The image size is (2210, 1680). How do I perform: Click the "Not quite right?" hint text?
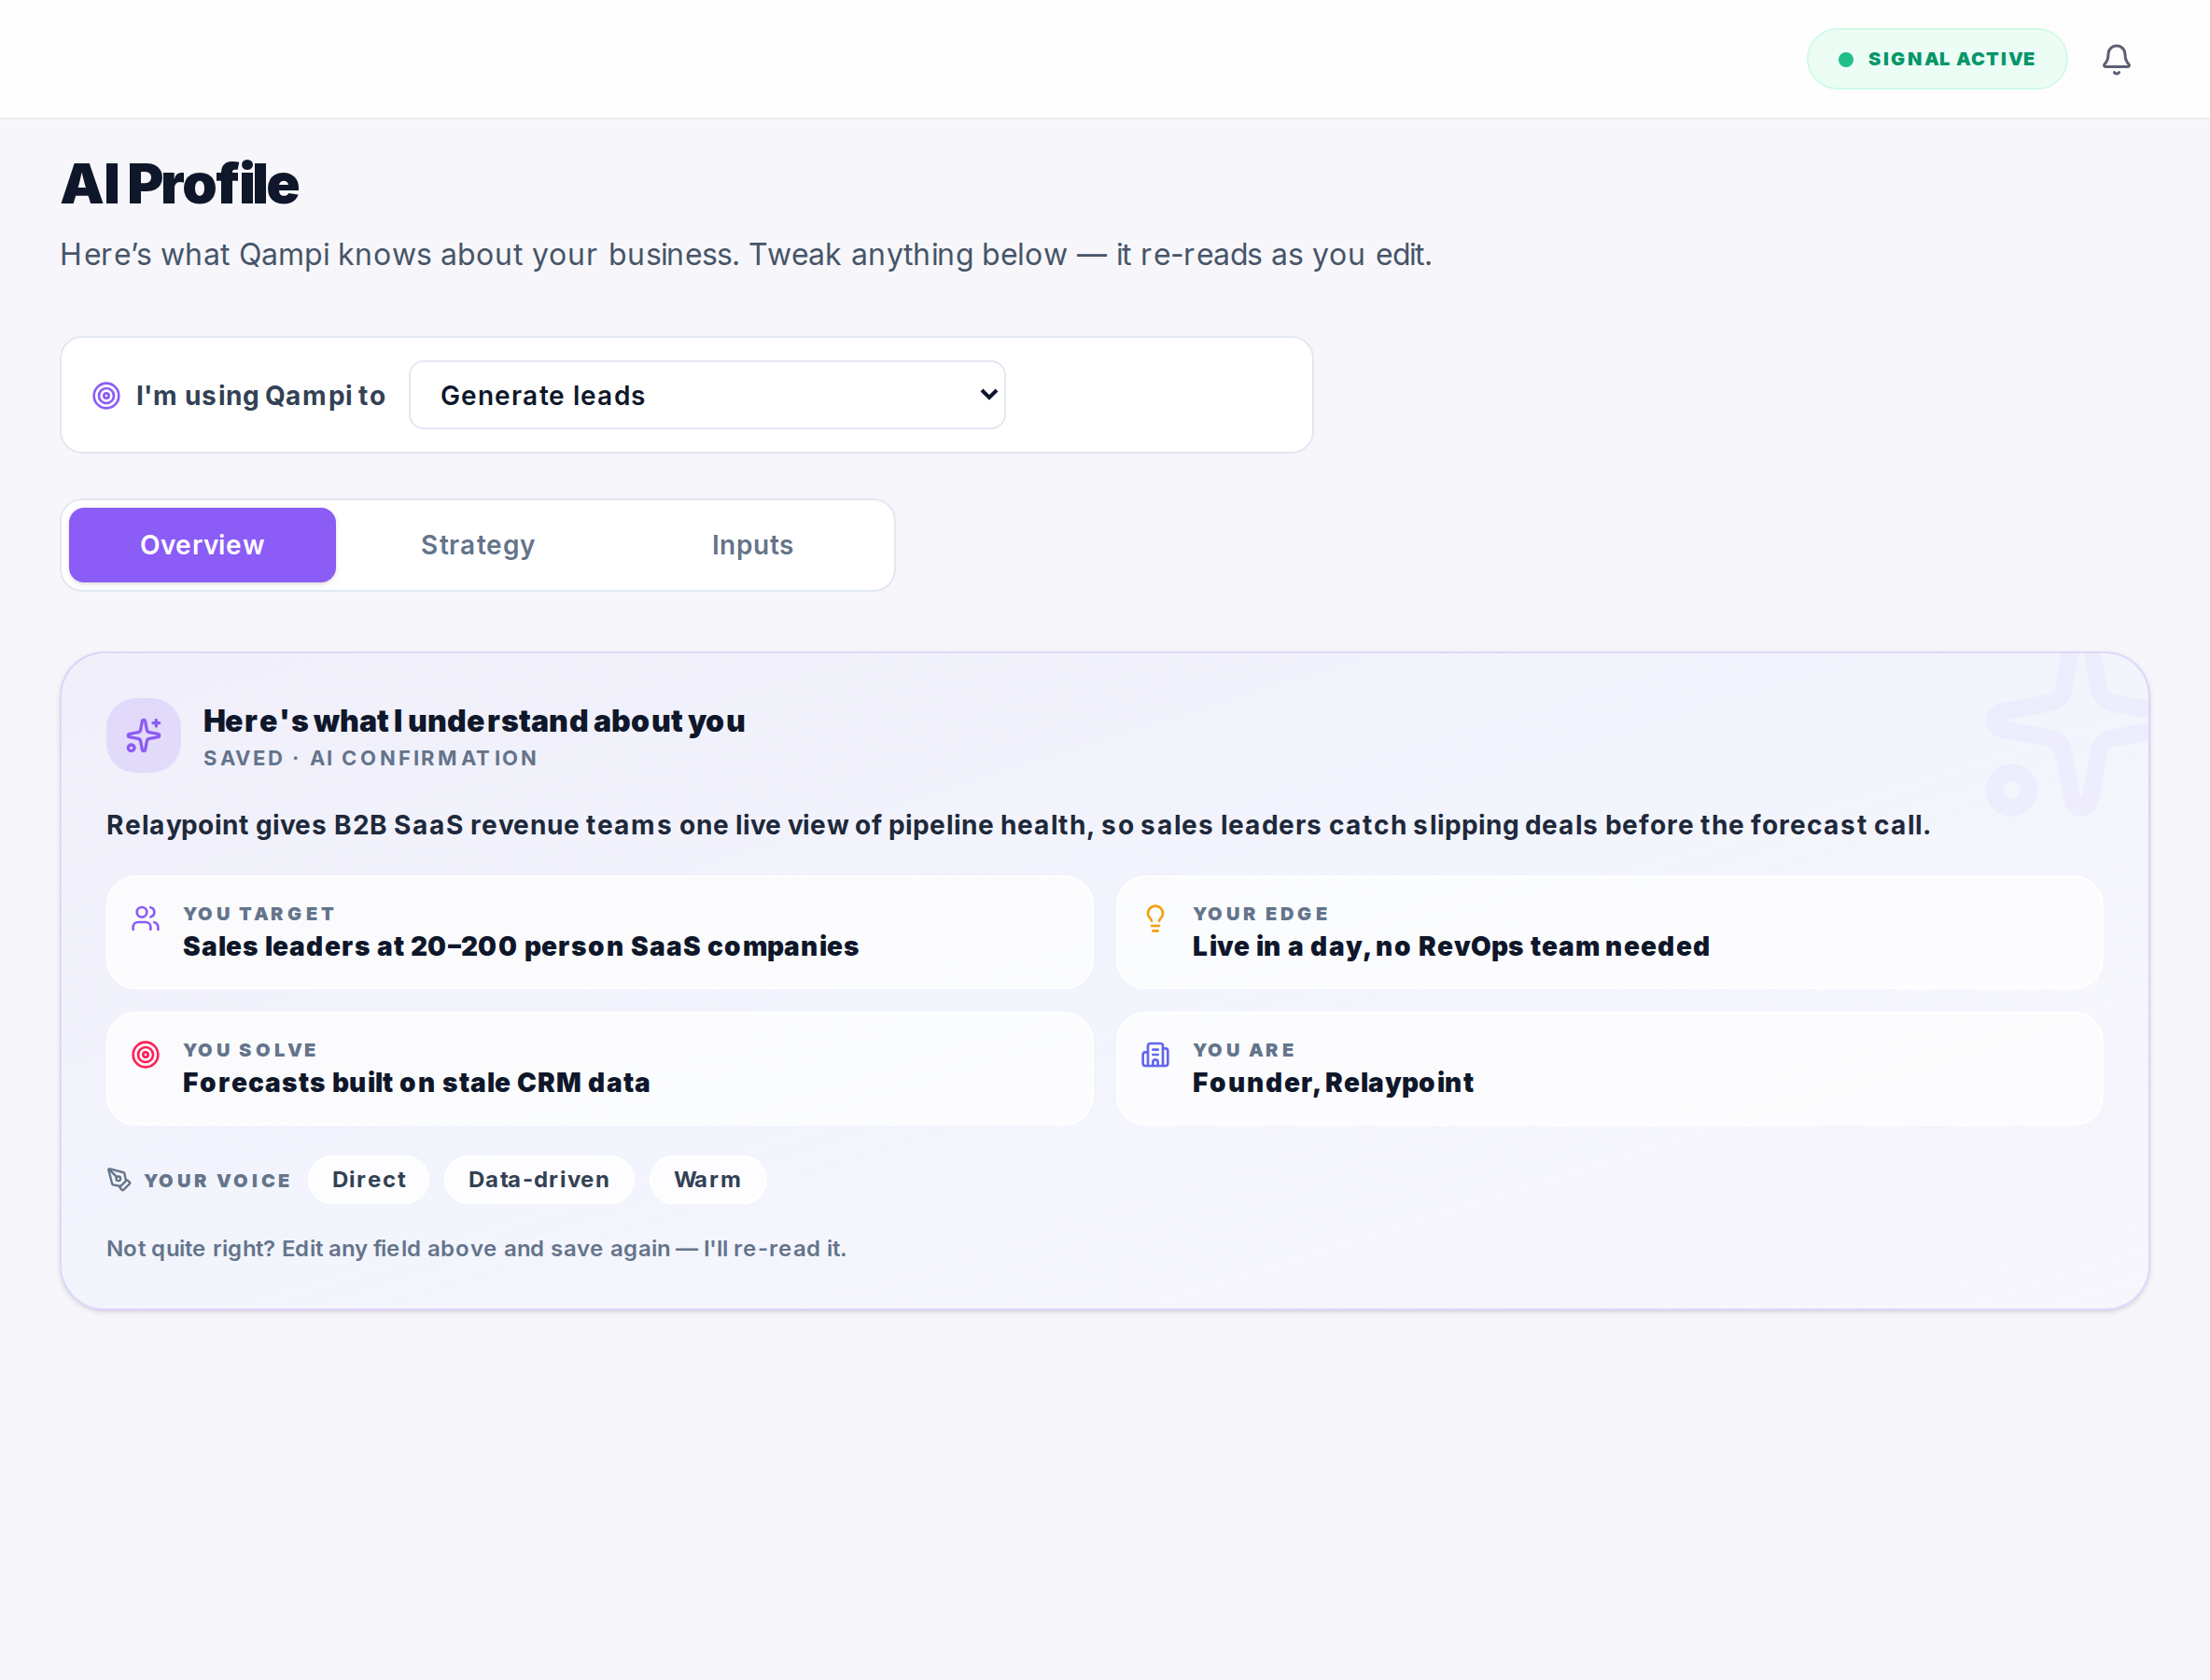tap(476, 1249)
